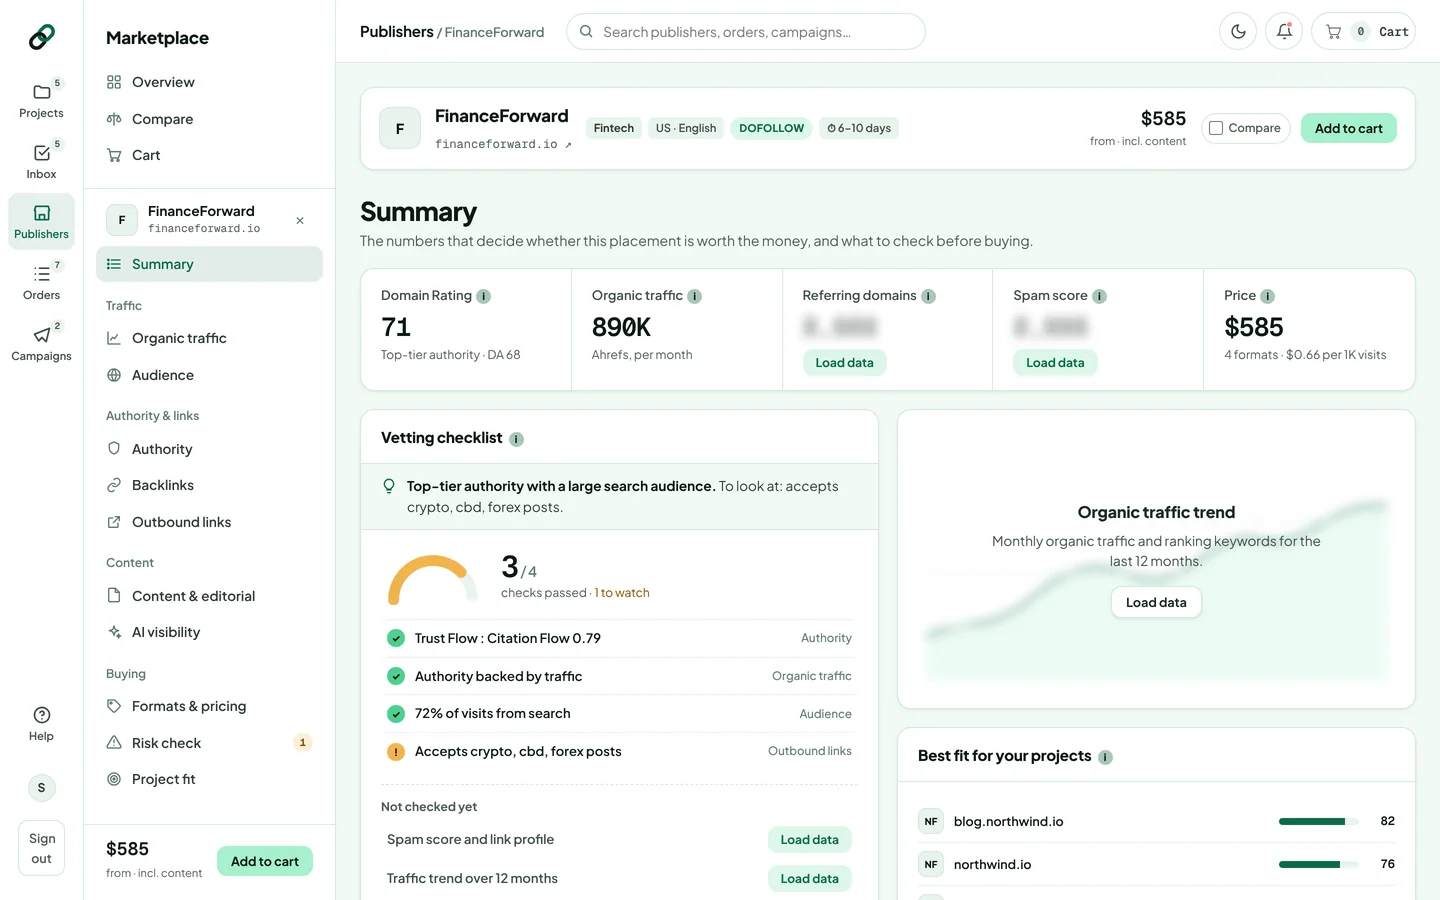Click the northwind.io fit score bar
This screenshot has width=1440, height=900.
pos(1318,865)
